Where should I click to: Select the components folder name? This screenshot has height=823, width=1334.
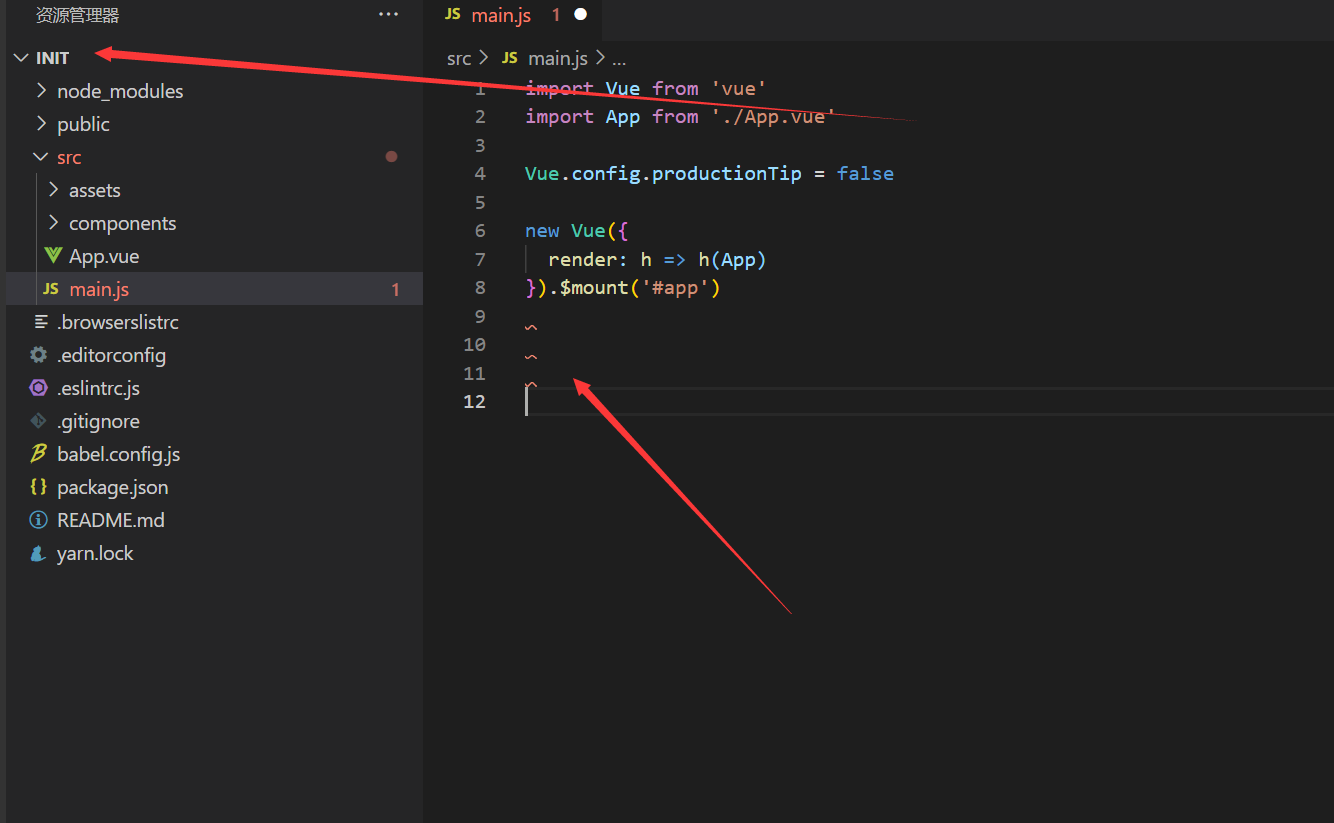tap(122, 223)
